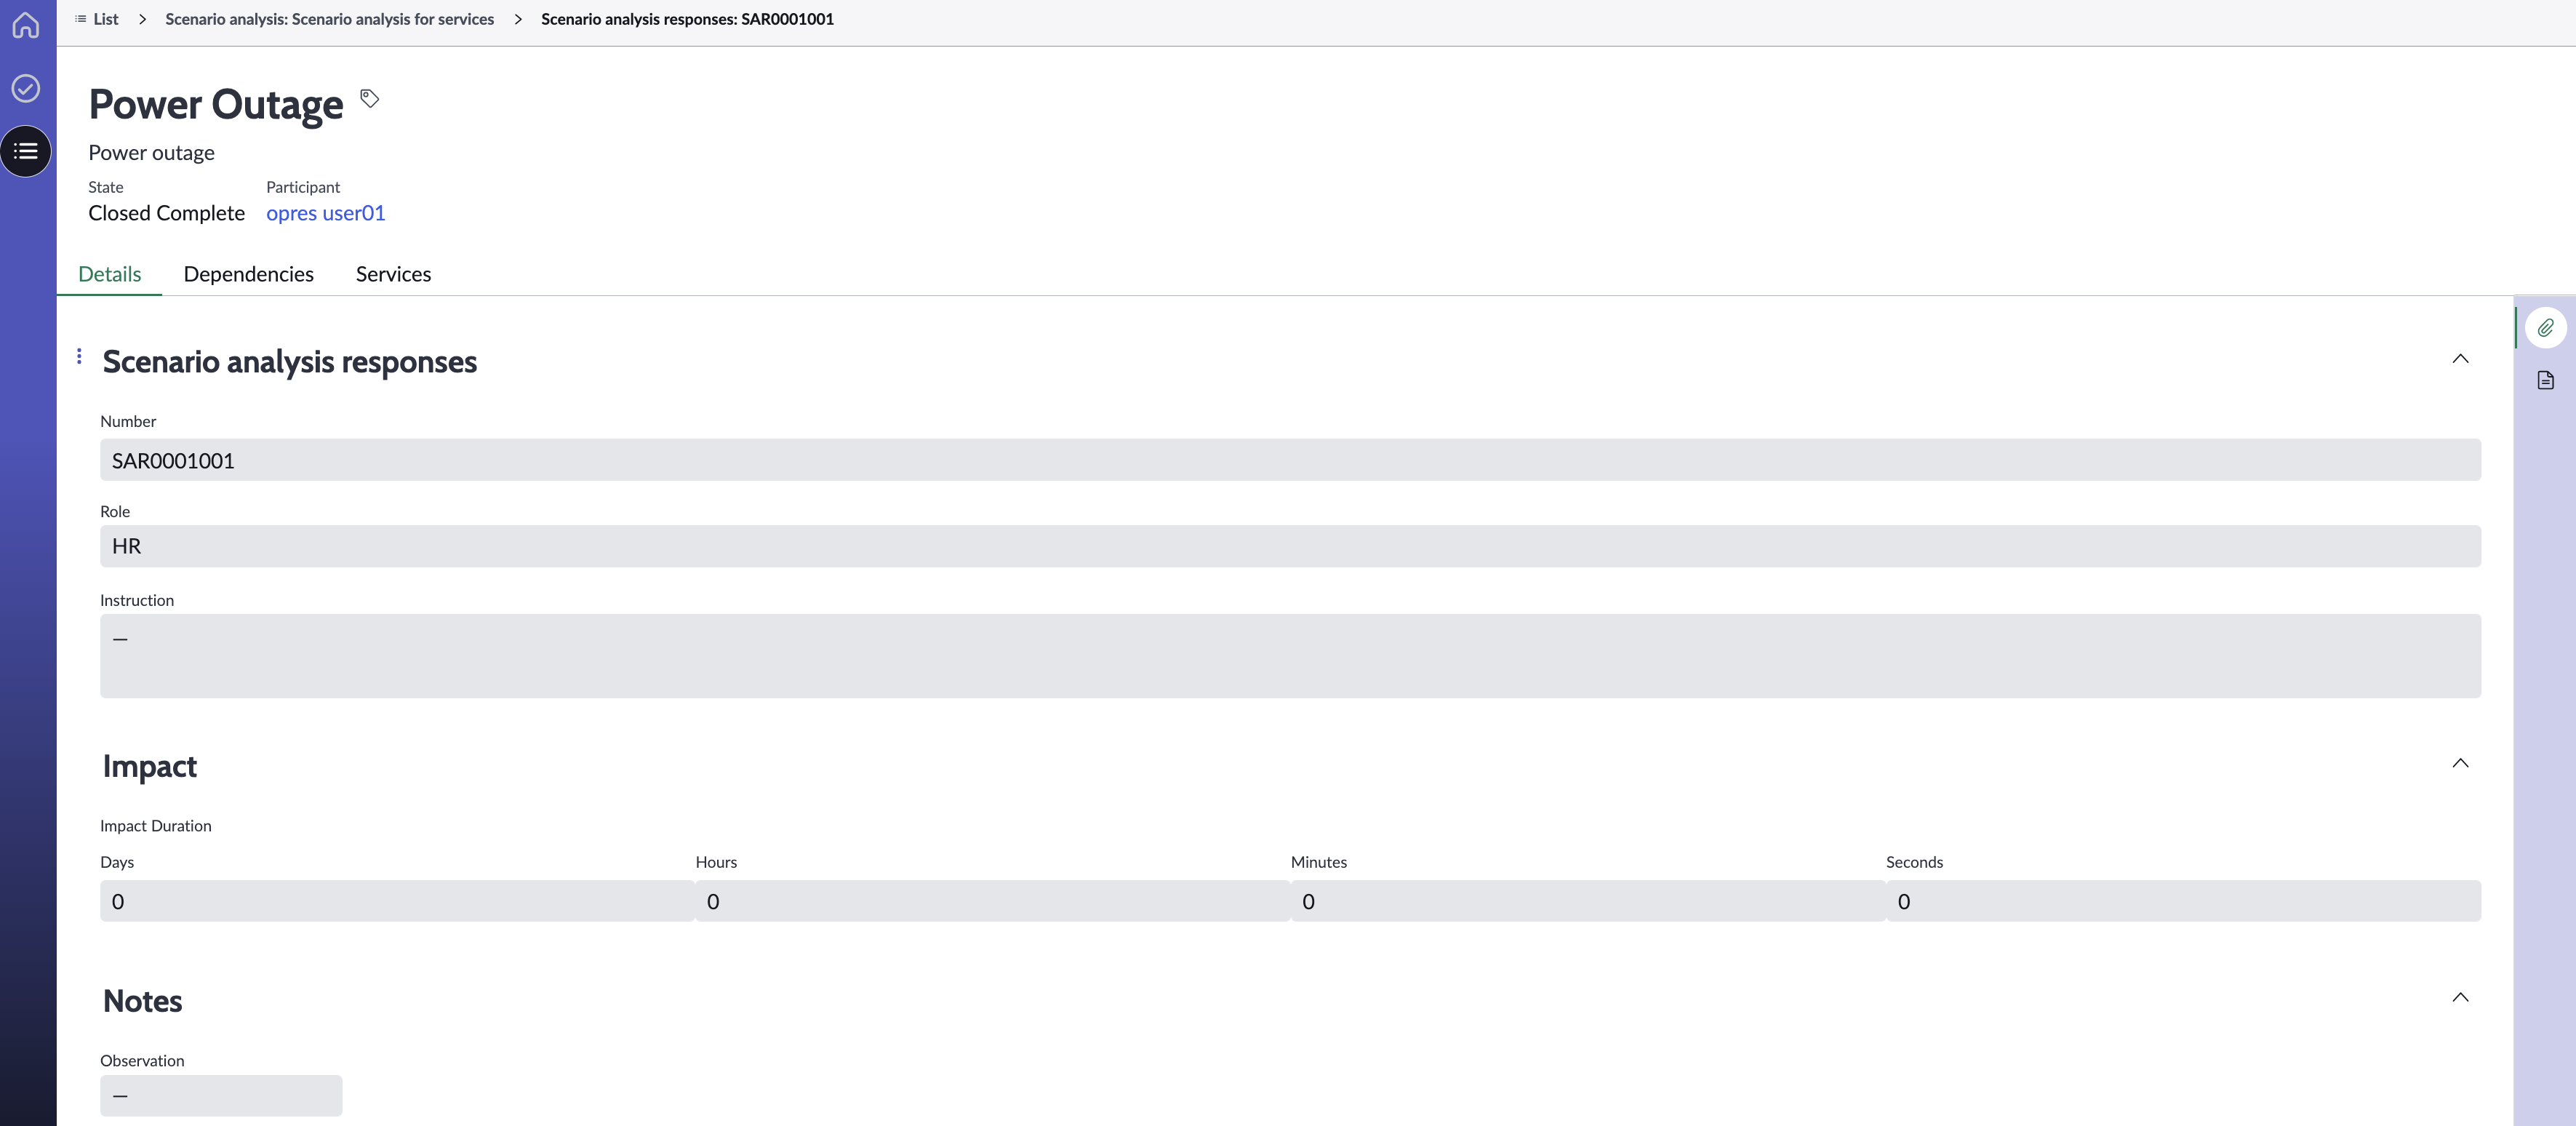Click the Observation field

click(x=221, y=1096)
